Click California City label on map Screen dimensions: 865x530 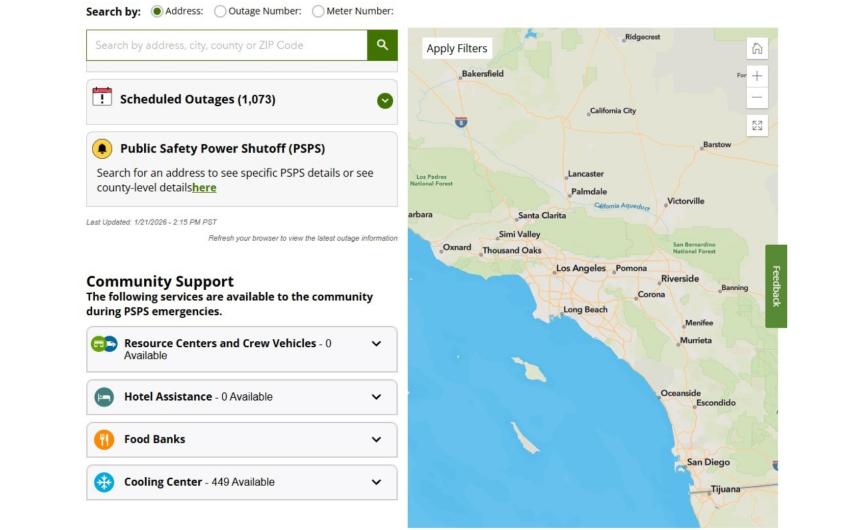pyautogui.click(x=612, y=111)
